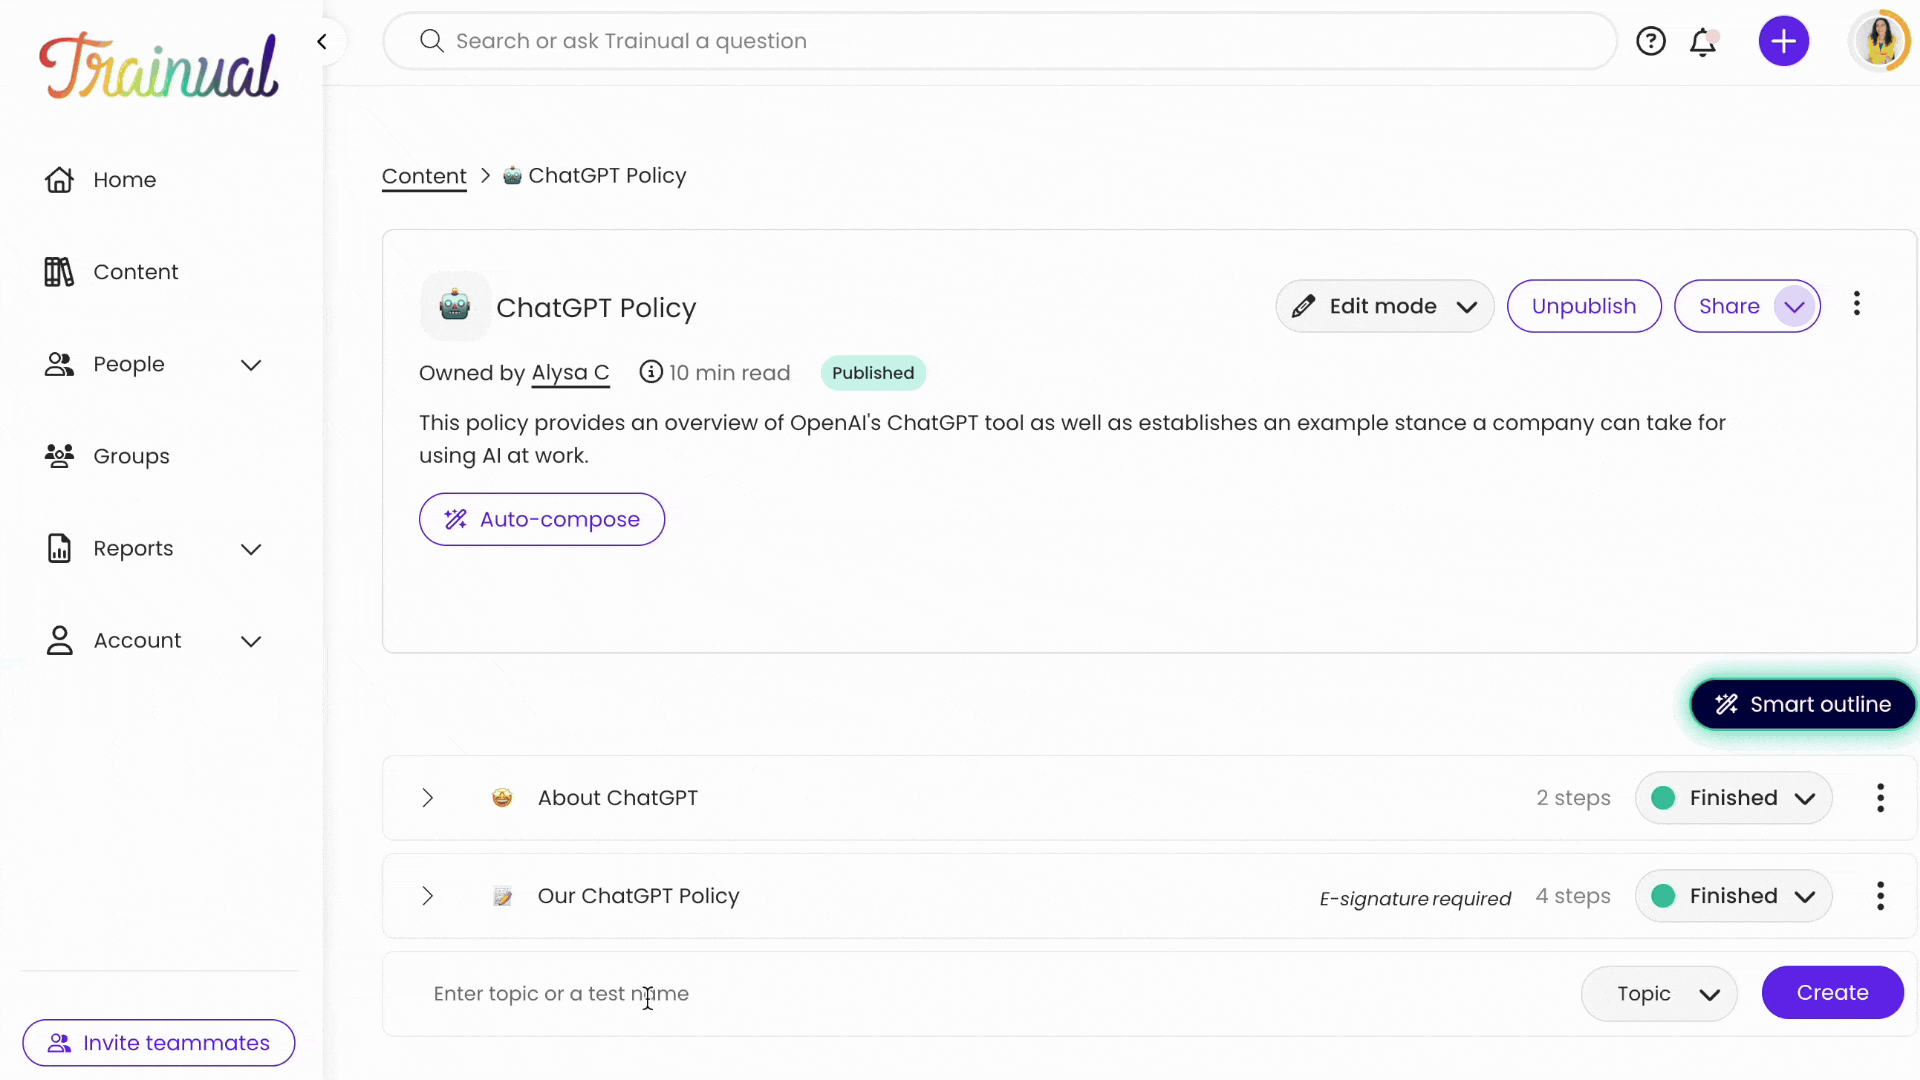Image resolution: width=1920 pixels, height=1080 pixels.
Task: Open the Share dropdown arrow
Action: coord(1795,306)
